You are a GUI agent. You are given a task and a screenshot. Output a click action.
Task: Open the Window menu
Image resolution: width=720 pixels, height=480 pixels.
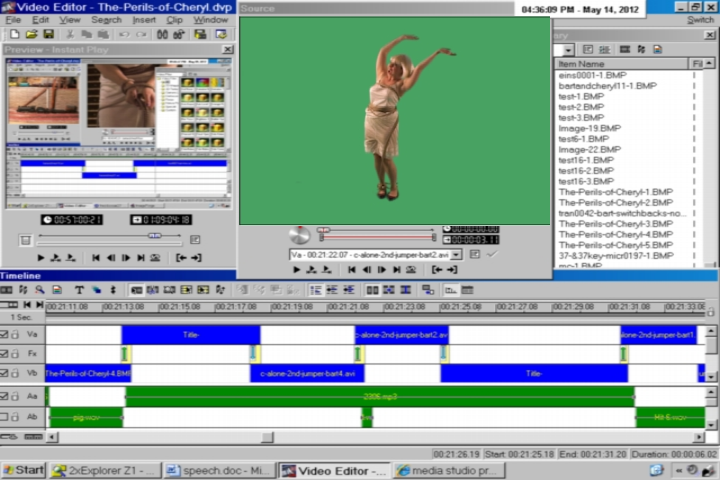tap(210, 20)
